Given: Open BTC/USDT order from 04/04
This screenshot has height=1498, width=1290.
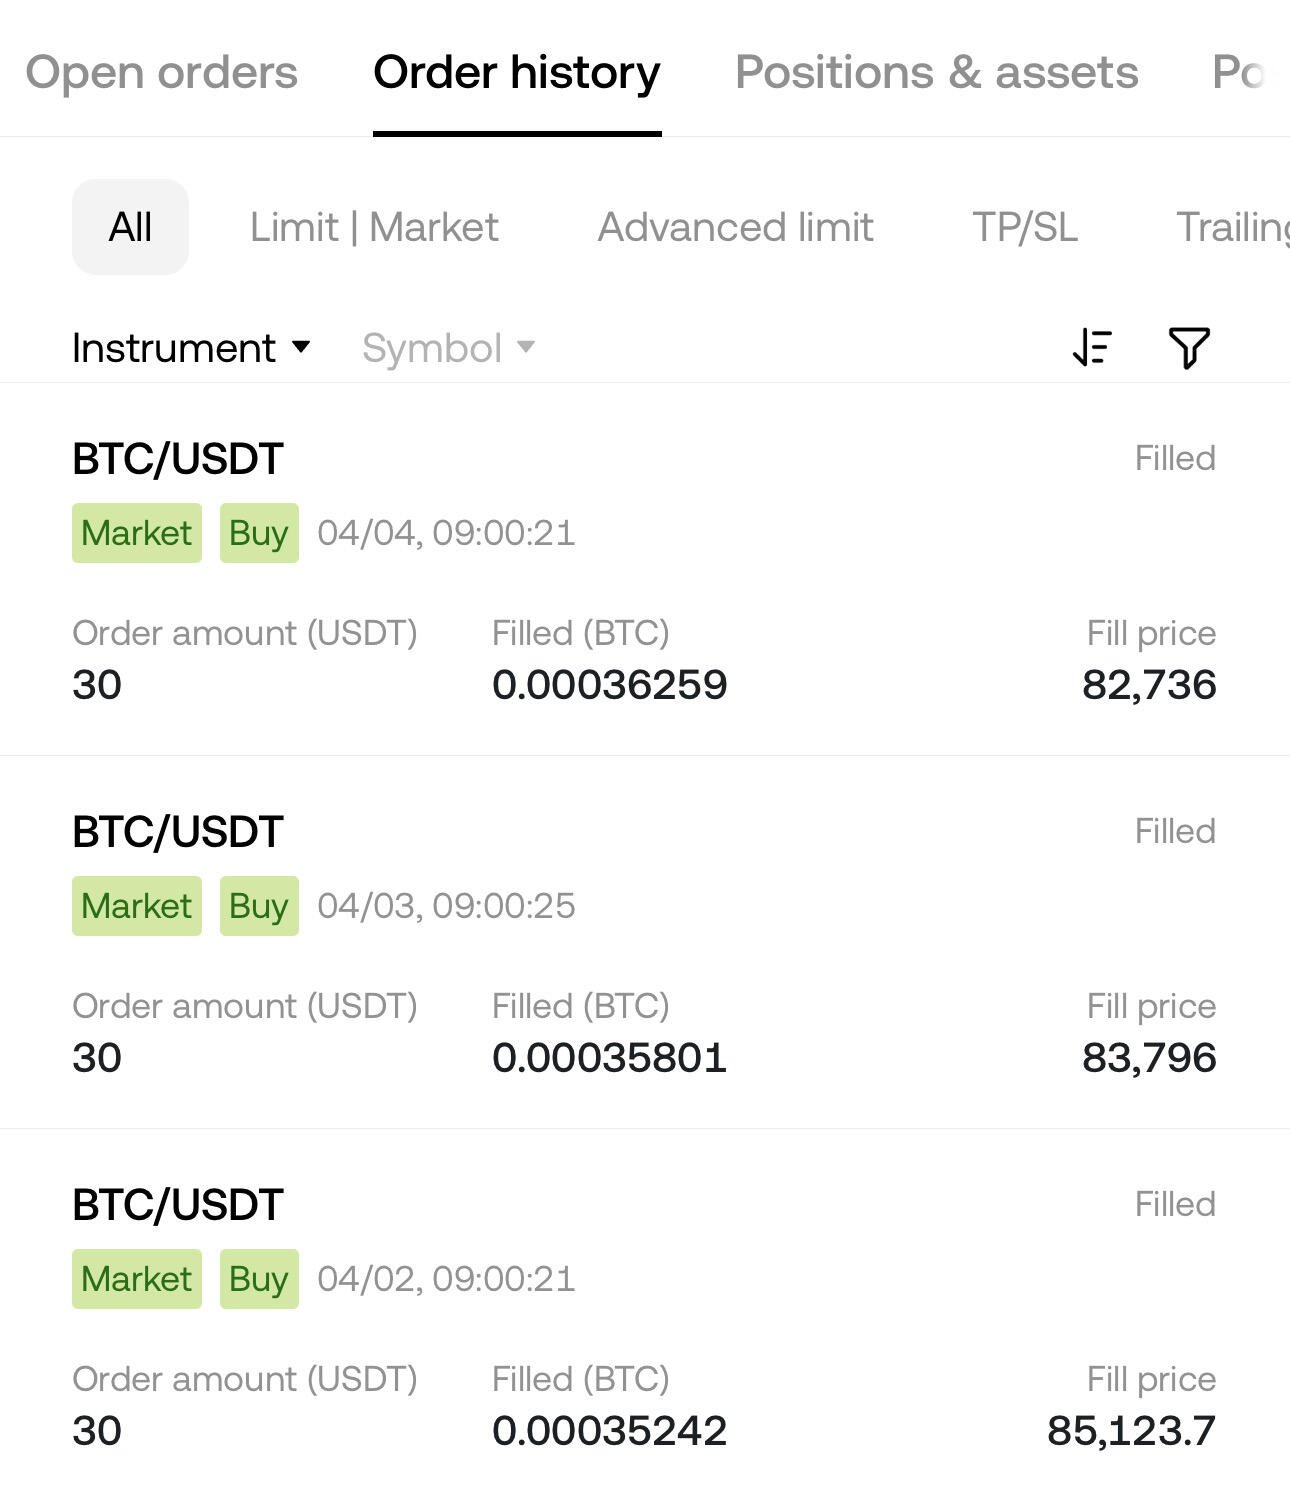Looking at the screenshot, I should 645,570.
